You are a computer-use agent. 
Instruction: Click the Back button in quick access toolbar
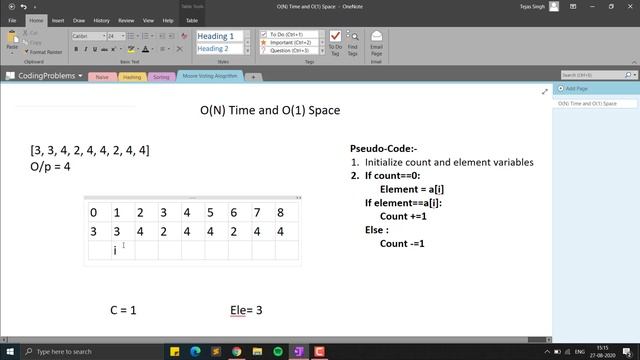tap(11, 7)
